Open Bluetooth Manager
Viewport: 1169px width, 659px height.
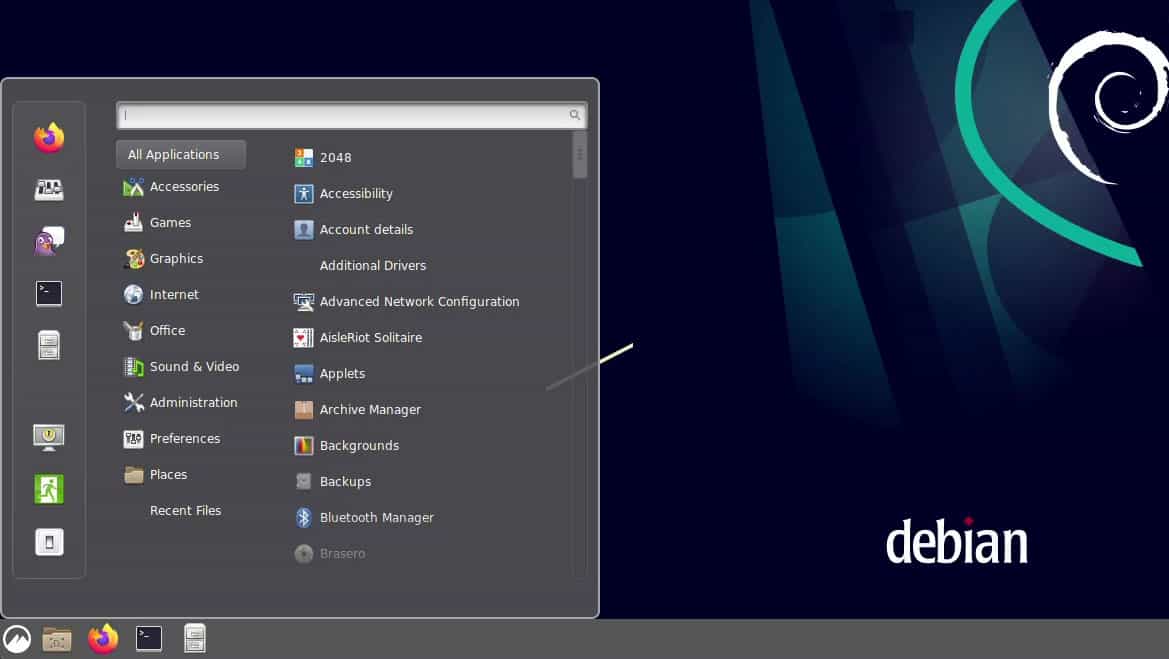pos(376,517)
